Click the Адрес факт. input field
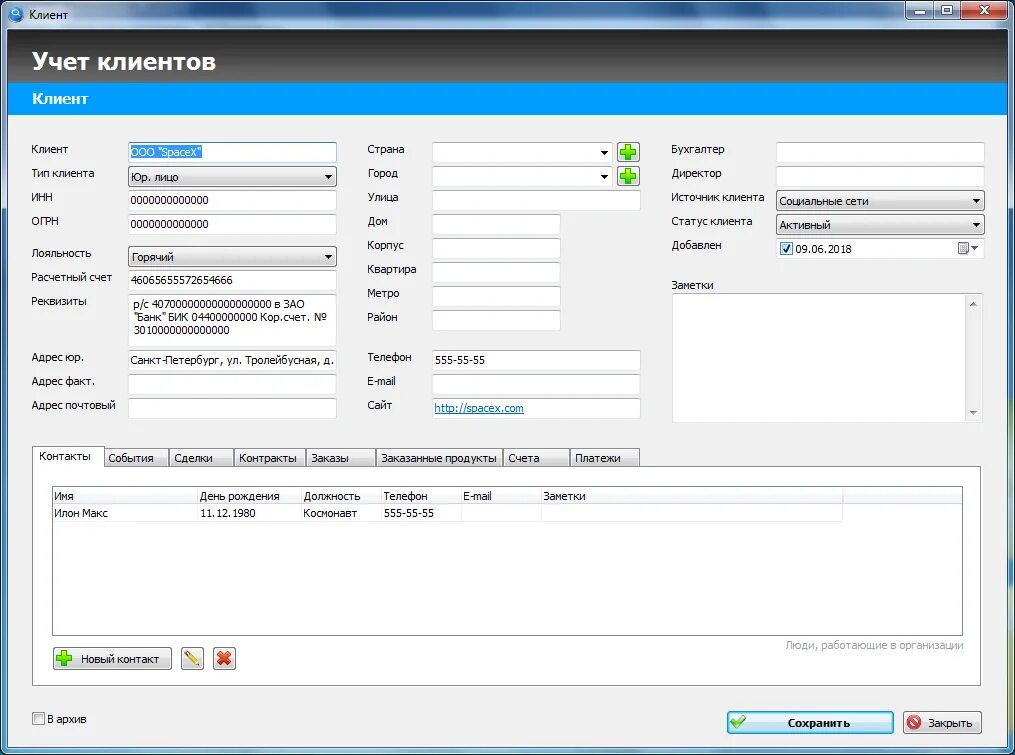 point(232,384)
